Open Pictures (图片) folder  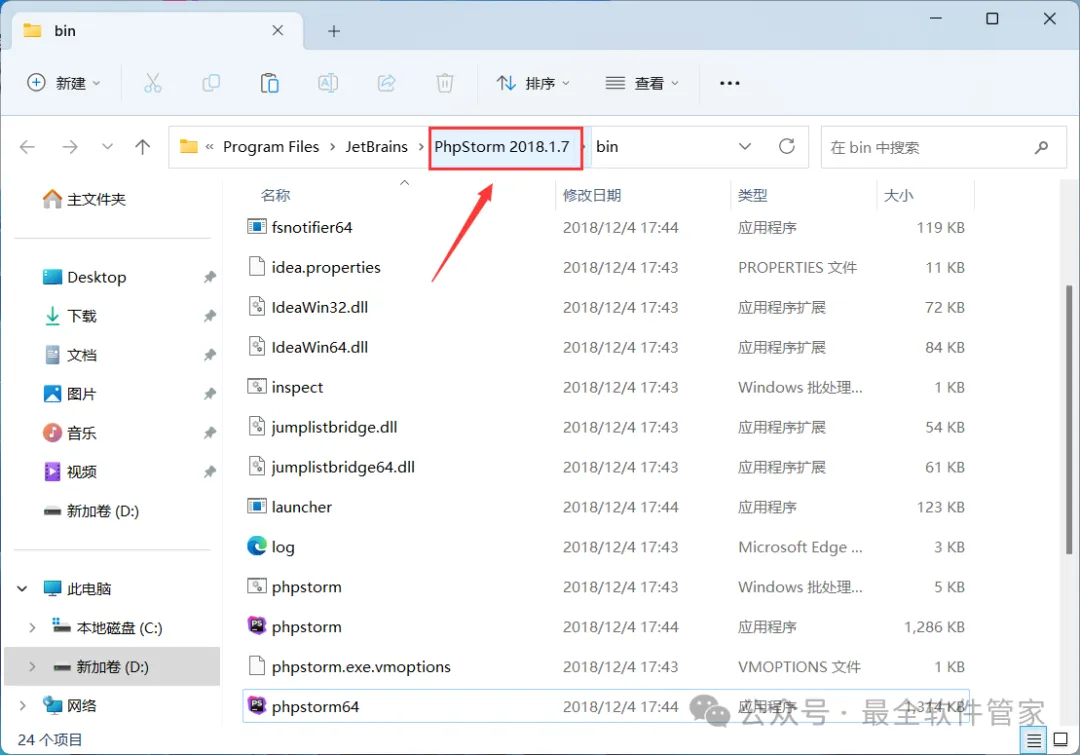[x=70, y=394]
